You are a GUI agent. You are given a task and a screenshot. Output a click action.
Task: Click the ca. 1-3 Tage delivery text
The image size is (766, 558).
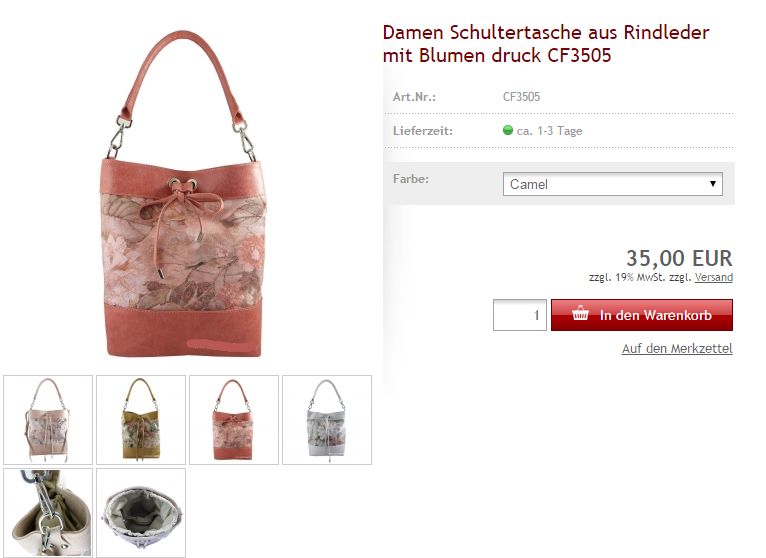click(550, 131)
